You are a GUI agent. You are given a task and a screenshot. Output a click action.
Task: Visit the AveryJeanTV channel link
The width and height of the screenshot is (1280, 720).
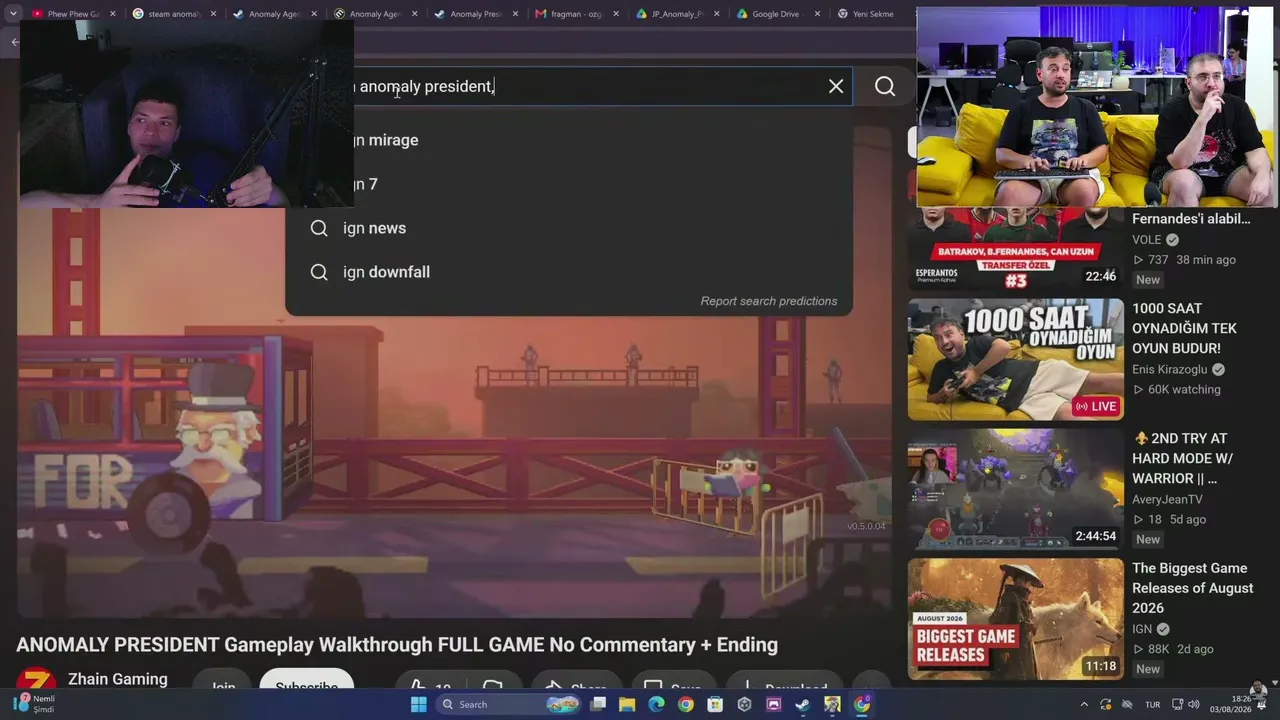[1167, 499]
